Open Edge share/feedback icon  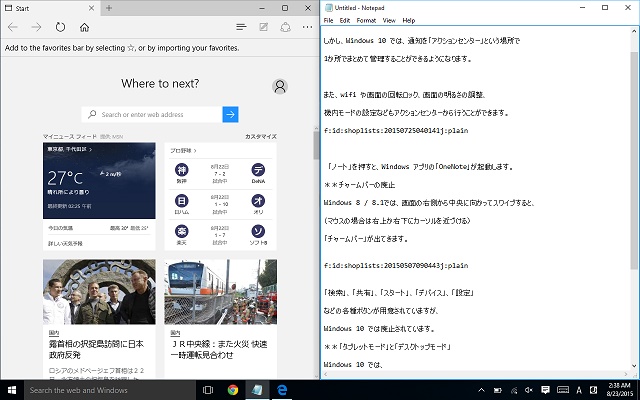285,27
